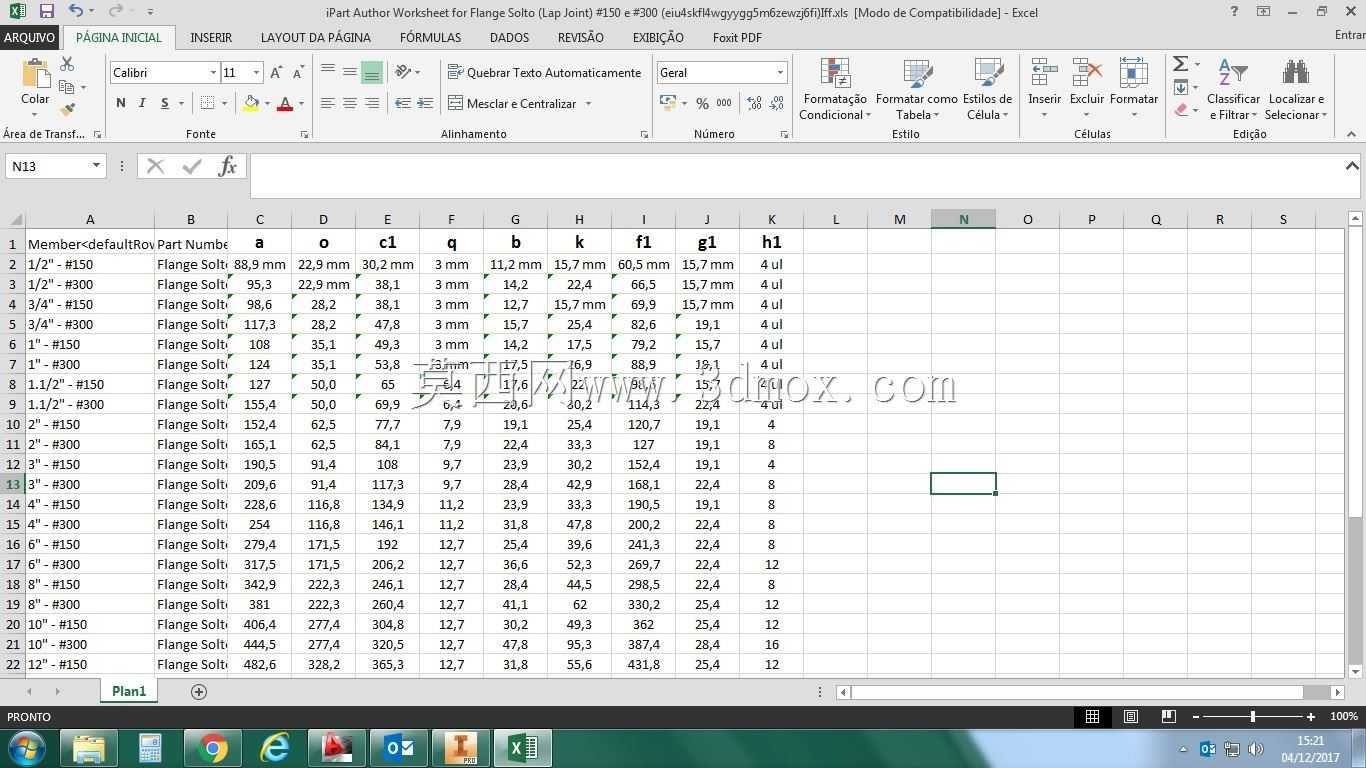This screenshot has height=768, width=1366.
Task: Open Excel help with the question mark
Action: [x=1234, y=12]
